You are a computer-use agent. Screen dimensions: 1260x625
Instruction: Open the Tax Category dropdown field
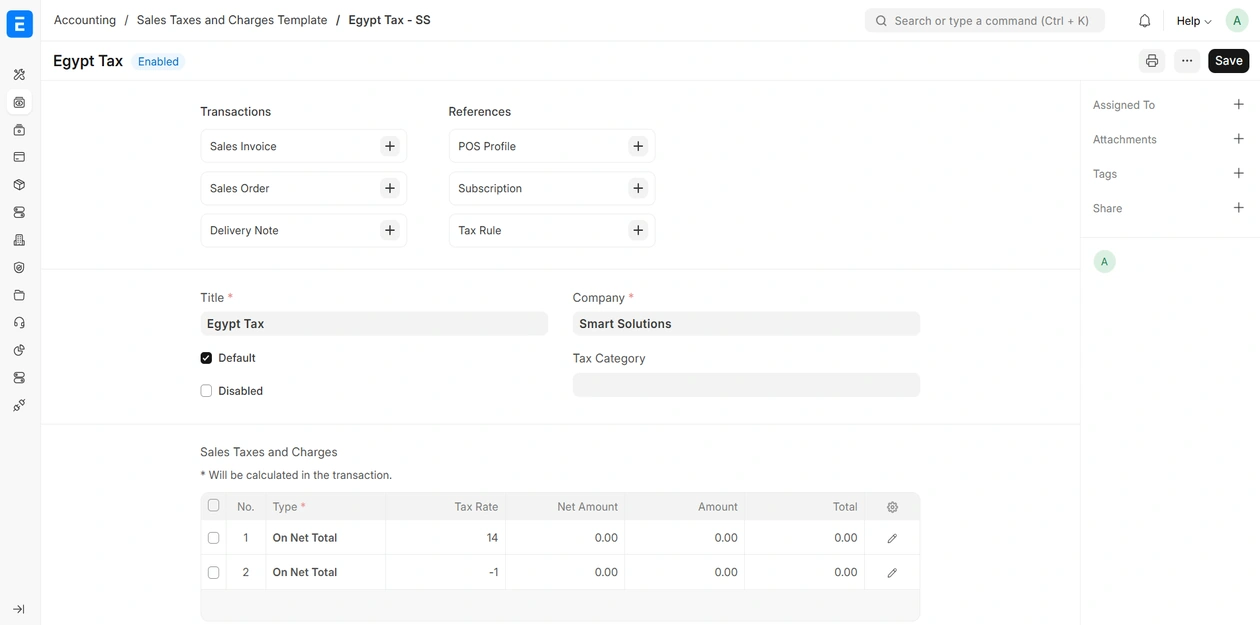[x=745, y=385]
